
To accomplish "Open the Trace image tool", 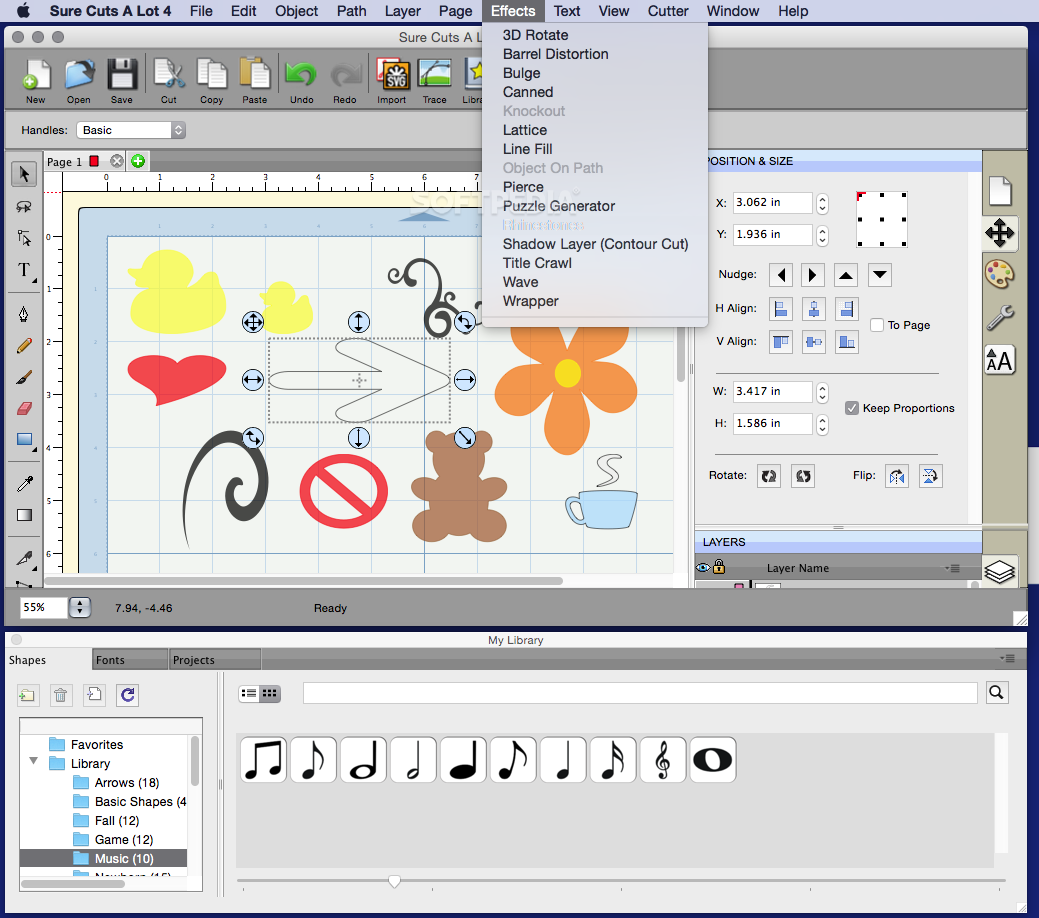I will click(435, 81).
